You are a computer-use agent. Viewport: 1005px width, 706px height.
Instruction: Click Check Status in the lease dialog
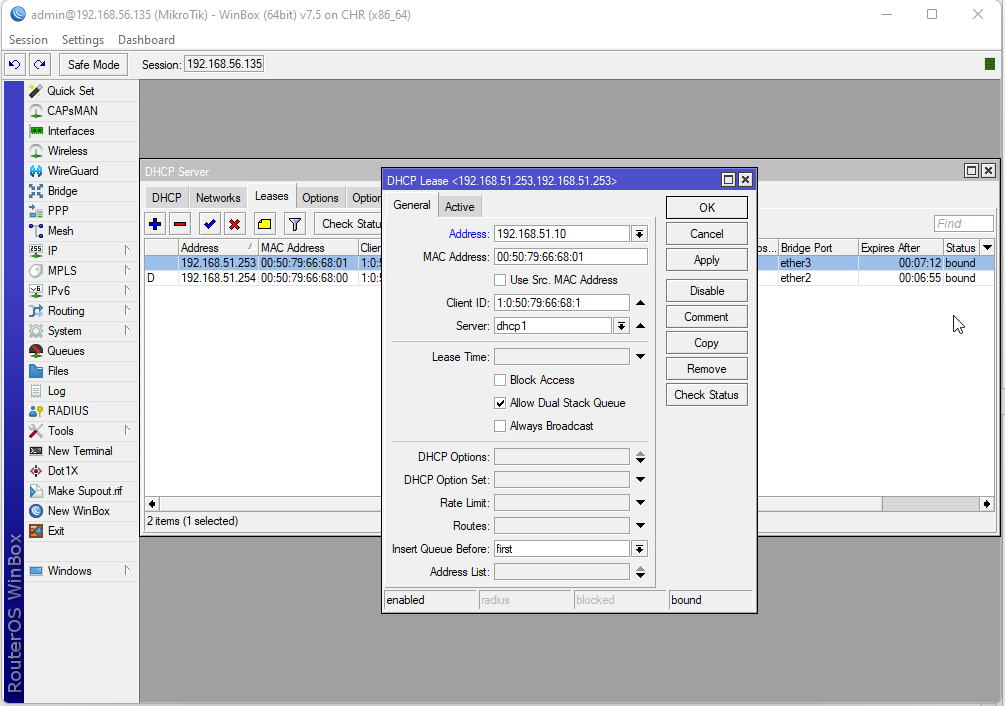coord(706,394)
